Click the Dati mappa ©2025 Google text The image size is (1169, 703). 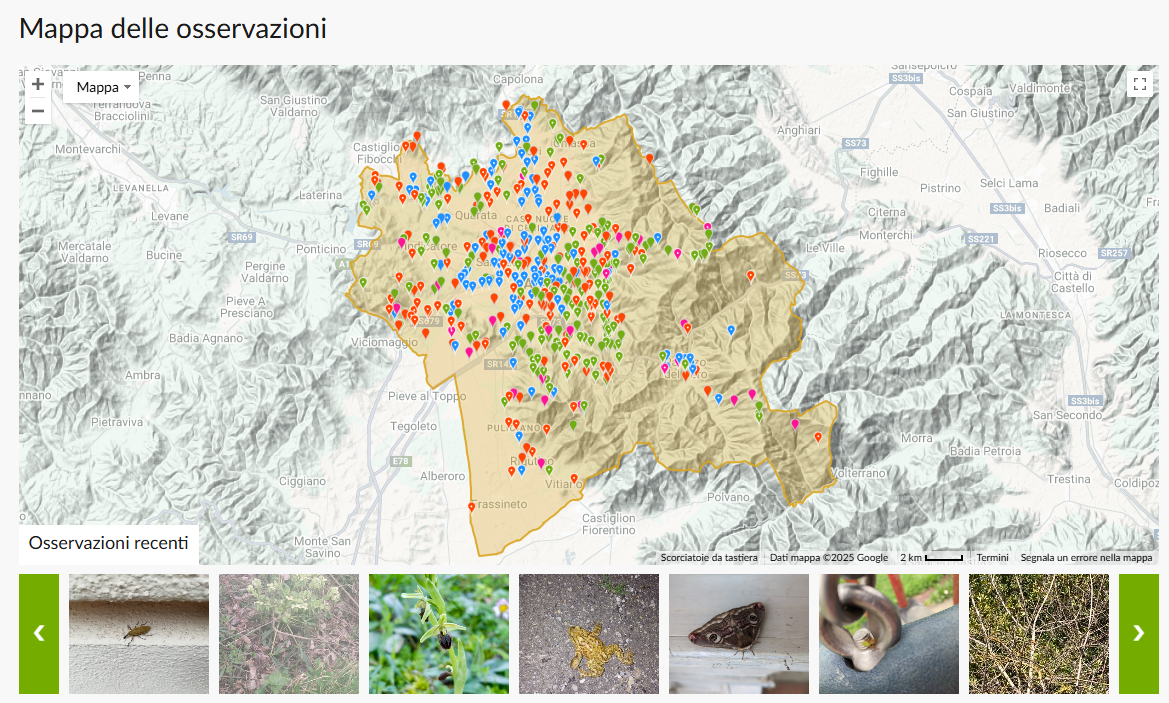tap(829, 558)
